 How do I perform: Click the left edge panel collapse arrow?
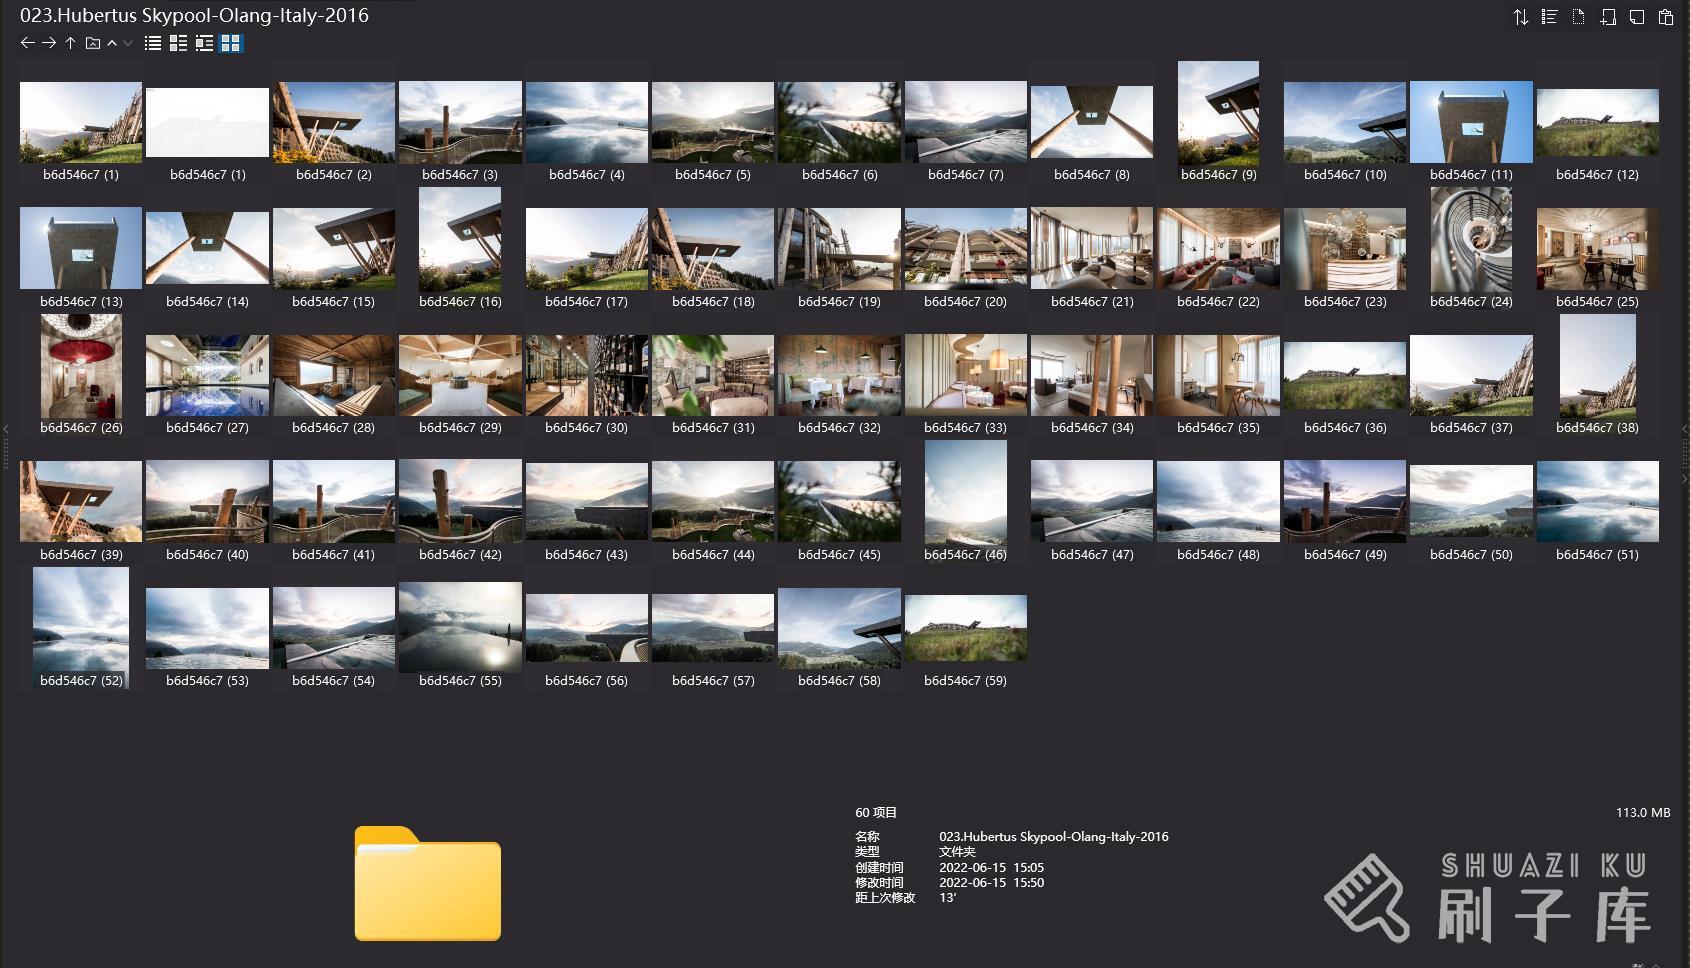pos(5,429)
